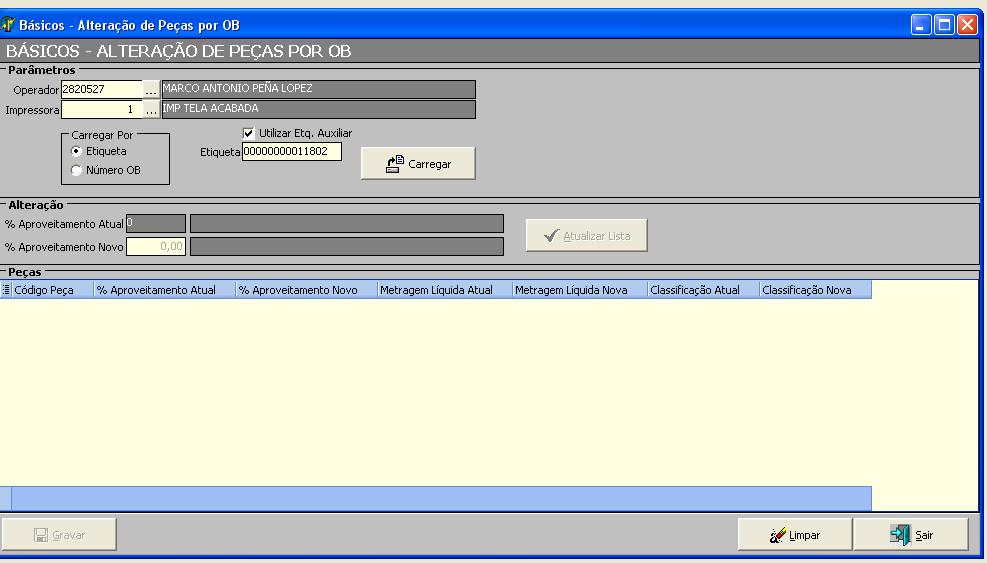Uncheck Utilizar Etq. Auxiliar checkbox

(249, 133)
